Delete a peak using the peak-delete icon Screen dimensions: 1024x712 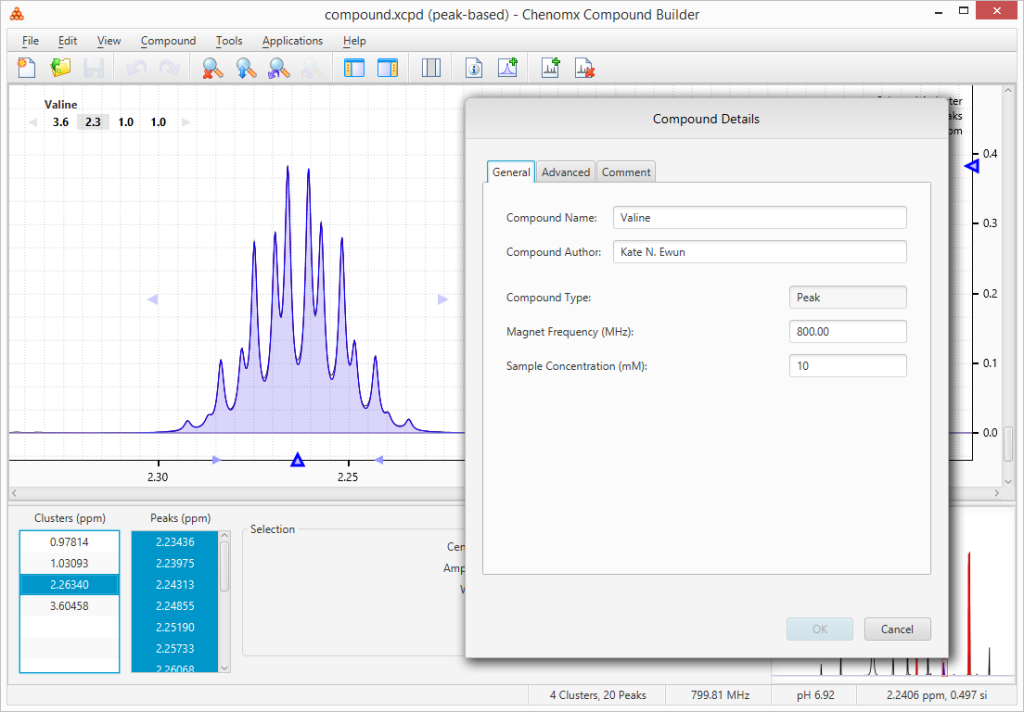click(585, 68)
